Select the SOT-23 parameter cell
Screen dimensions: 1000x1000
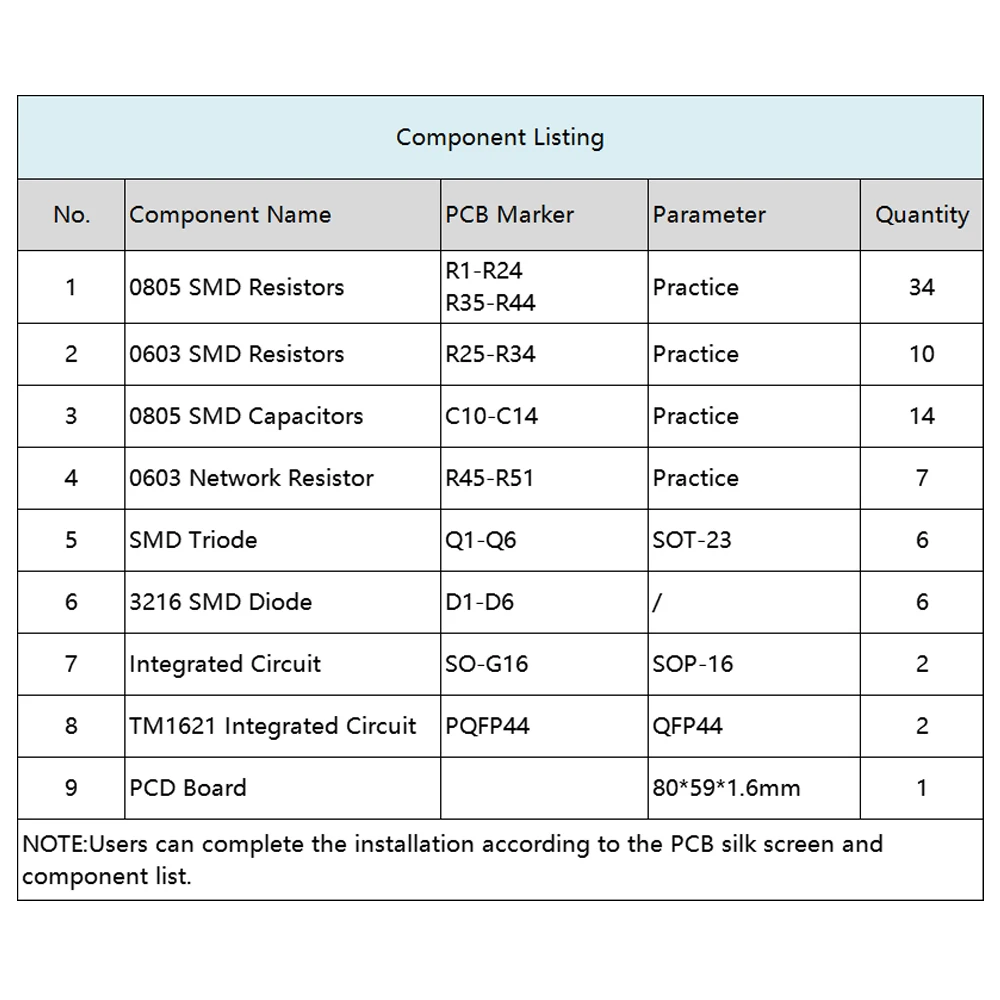(692, 540)
